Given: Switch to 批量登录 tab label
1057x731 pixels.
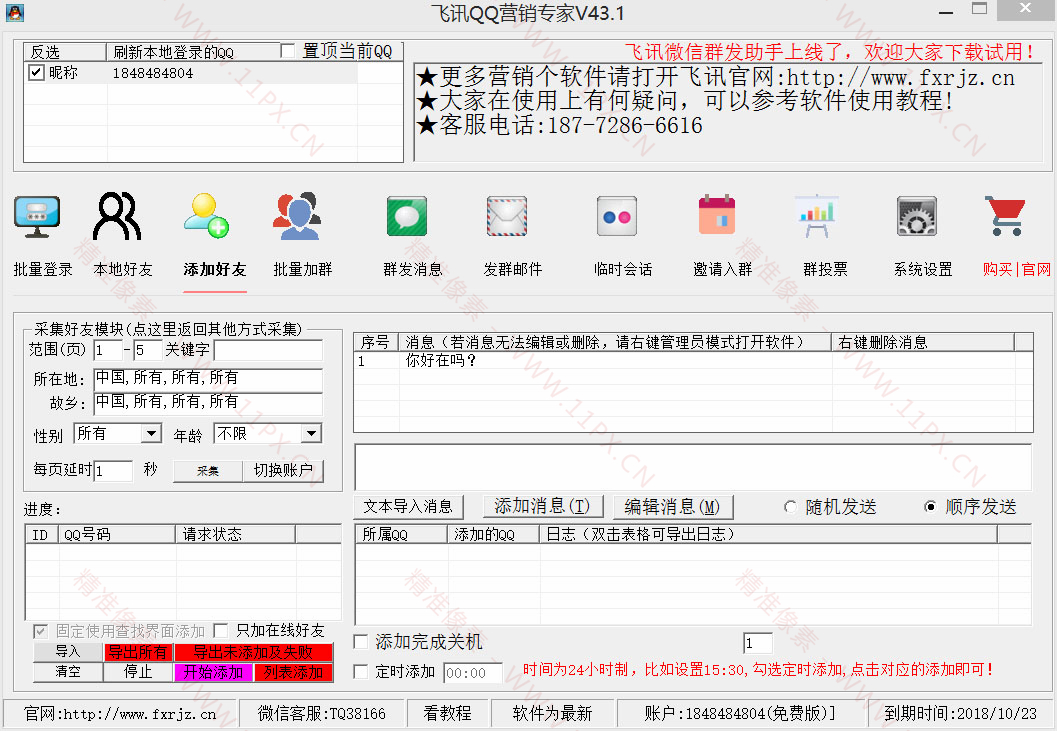Looking at the screenshot, I should pyautogui.click(x=43, y=270).
